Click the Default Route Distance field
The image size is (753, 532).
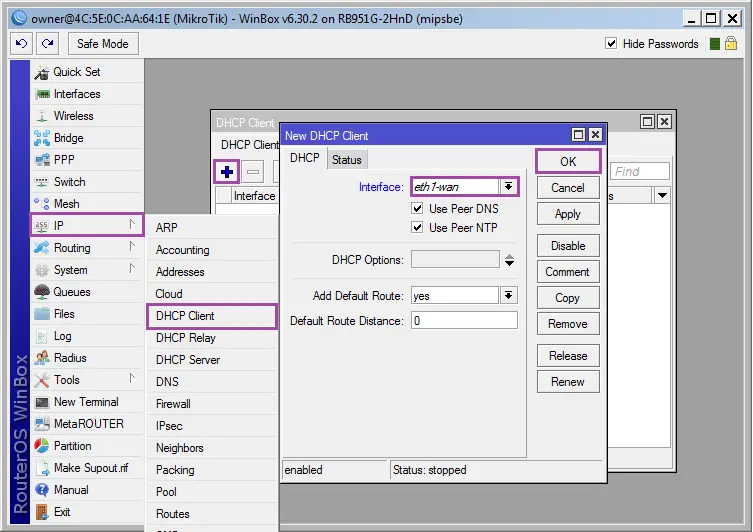click(464, 320)
